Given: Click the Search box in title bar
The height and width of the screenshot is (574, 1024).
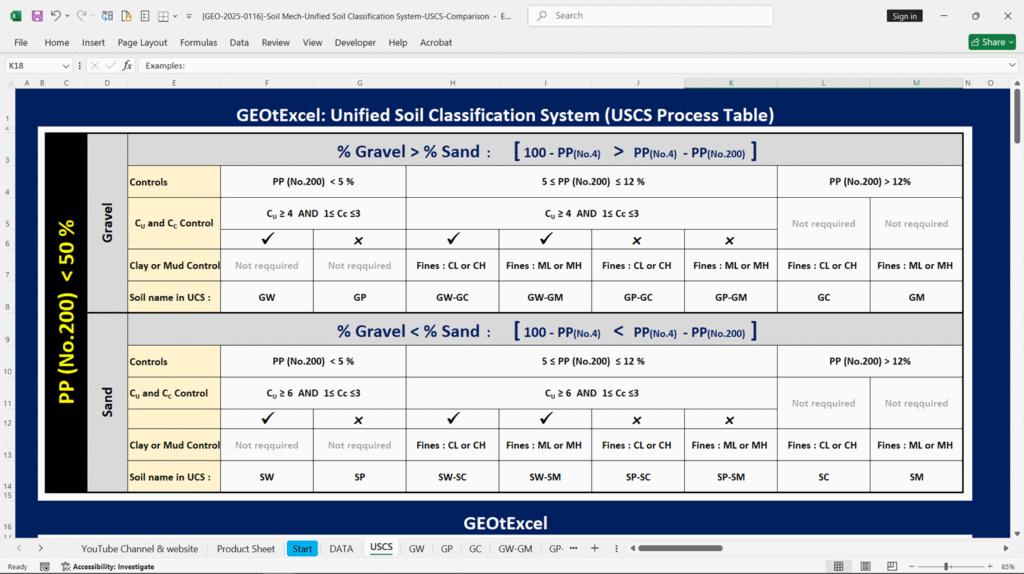Looking at the screenshot, I should (650, 16).
